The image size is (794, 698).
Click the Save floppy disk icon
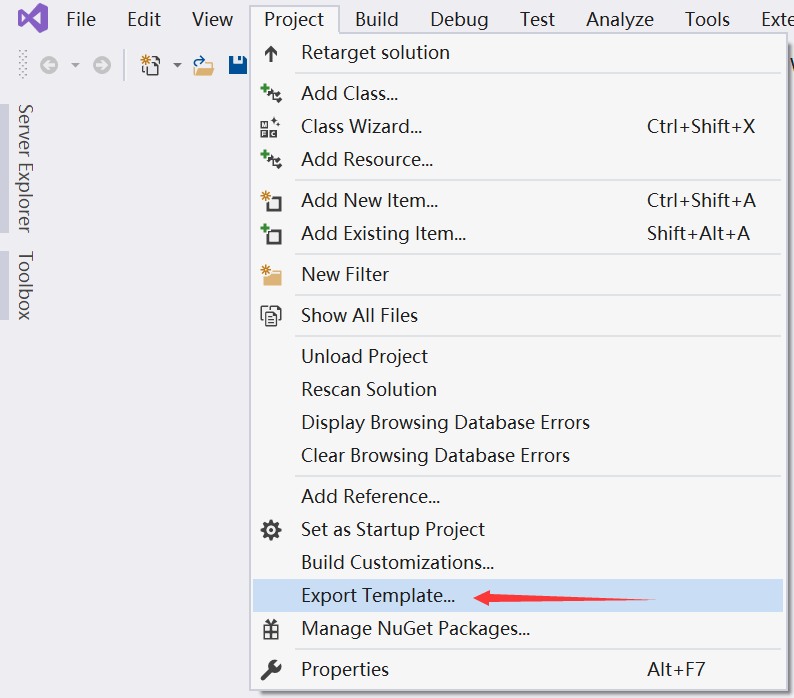coord(237,65)
